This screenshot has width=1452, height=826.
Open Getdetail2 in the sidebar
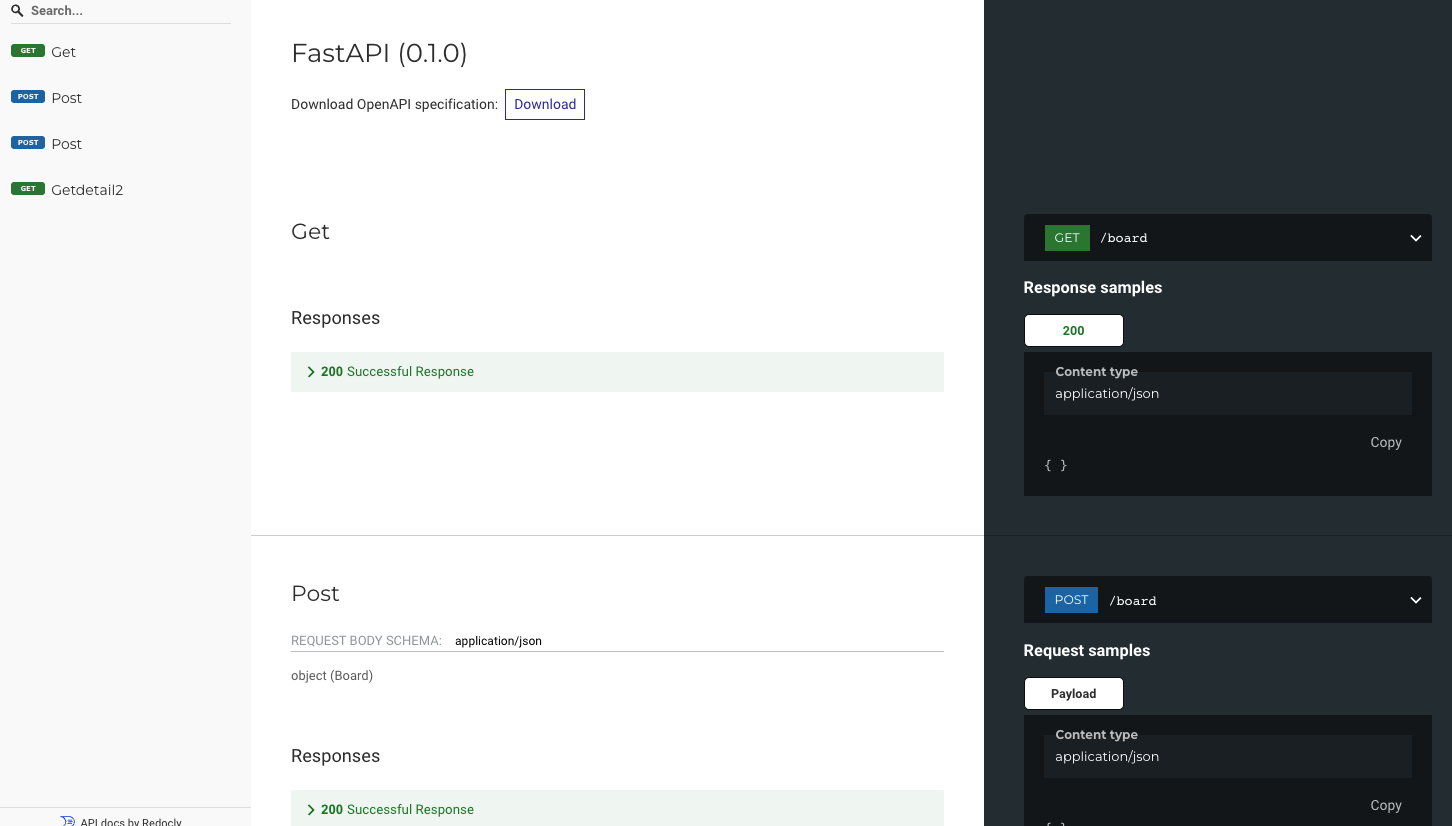coord(125,190)
